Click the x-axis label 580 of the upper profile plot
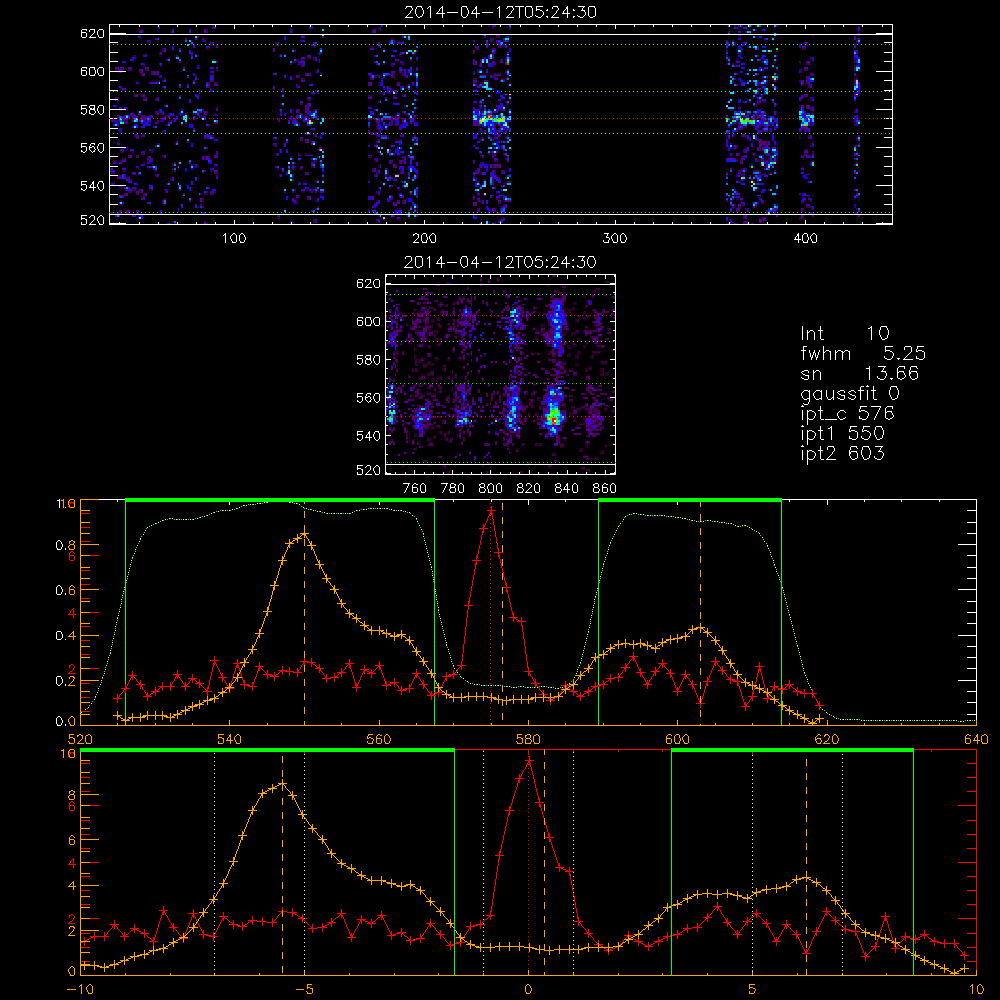 [x=529, y=740]
